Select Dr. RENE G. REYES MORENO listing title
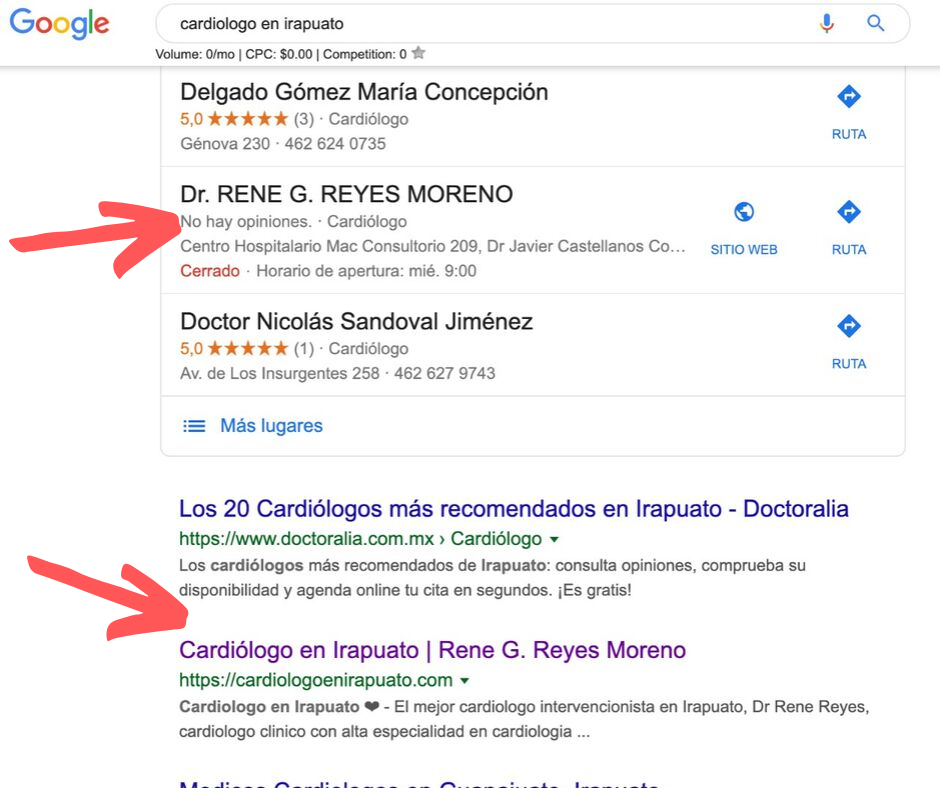940x788 pixels. (347, 194)
